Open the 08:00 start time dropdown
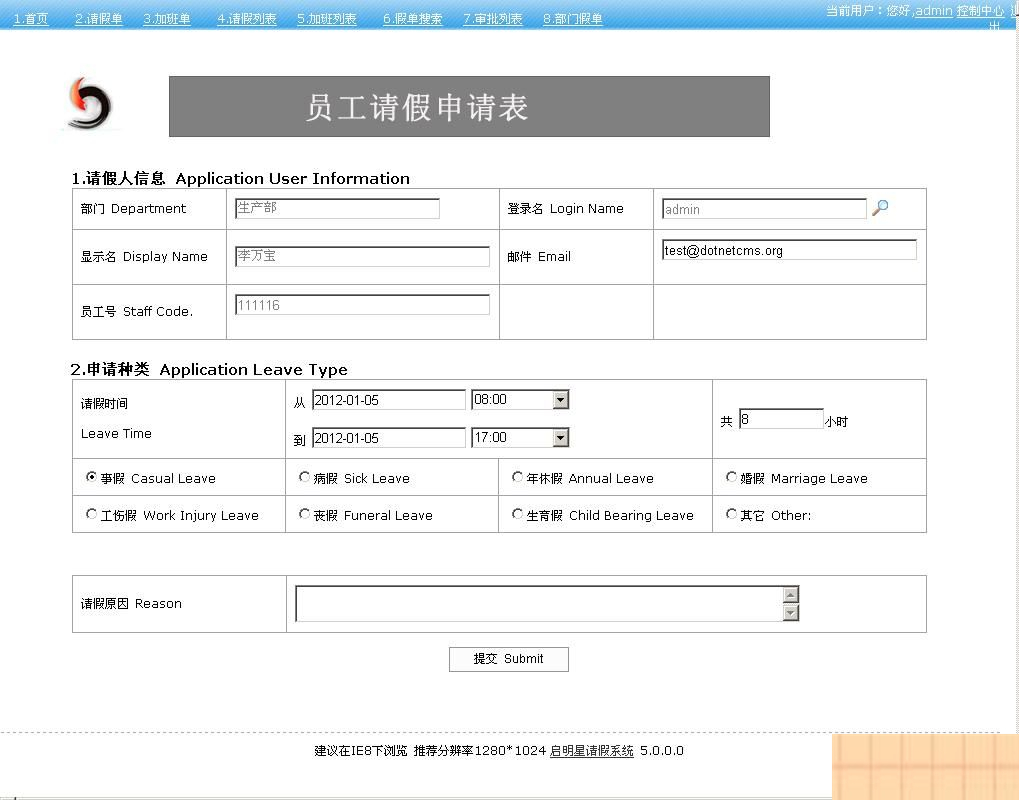 (561, 399)
